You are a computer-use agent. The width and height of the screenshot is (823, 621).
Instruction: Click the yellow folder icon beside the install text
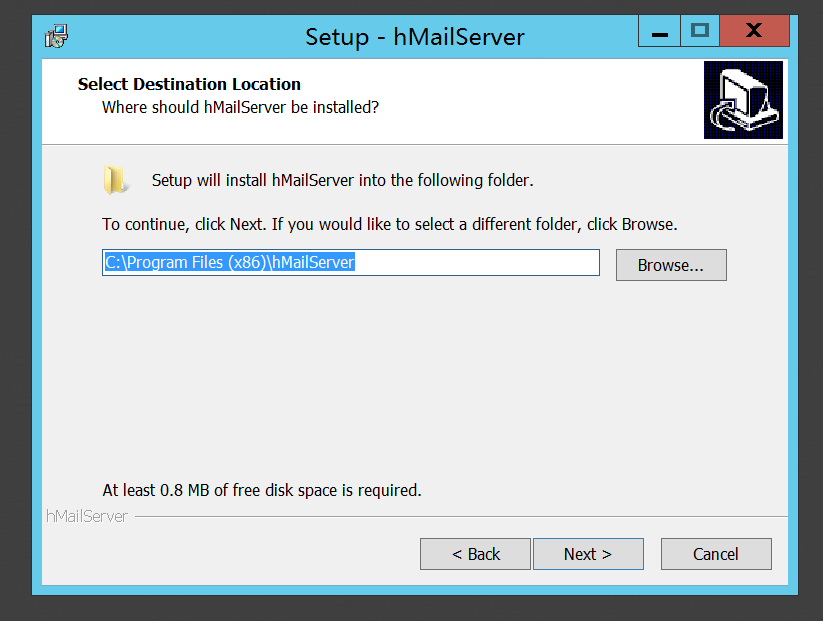pos(117,179)
